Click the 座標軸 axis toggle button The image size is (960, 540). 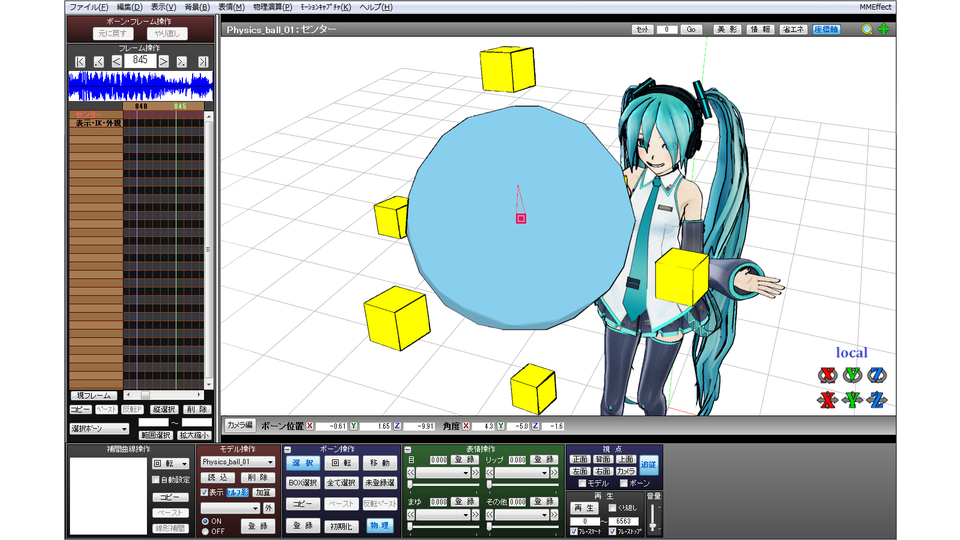pos(827,29)
